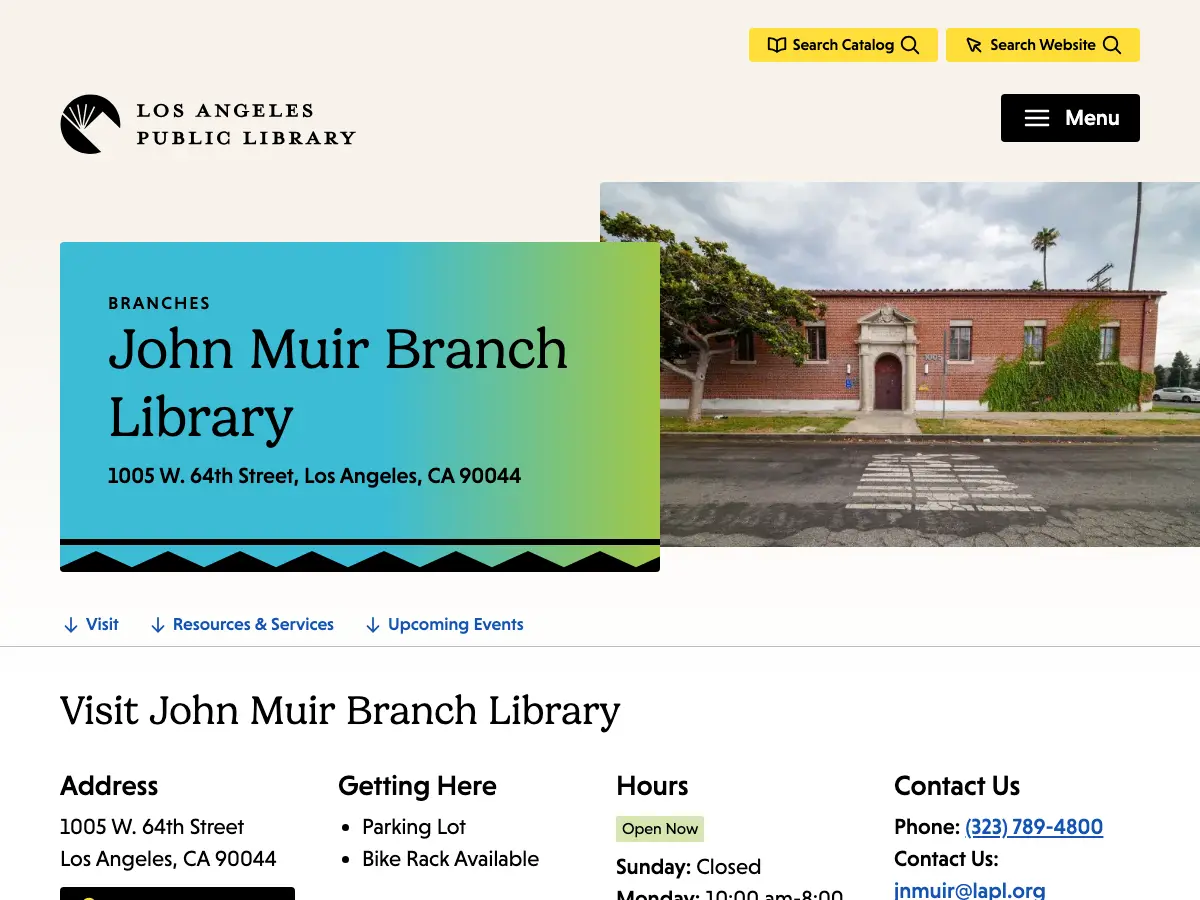Click the Open Now status badge
Image resolution: width=1200 pixels, height=900 pixels.
coord(660,829)
